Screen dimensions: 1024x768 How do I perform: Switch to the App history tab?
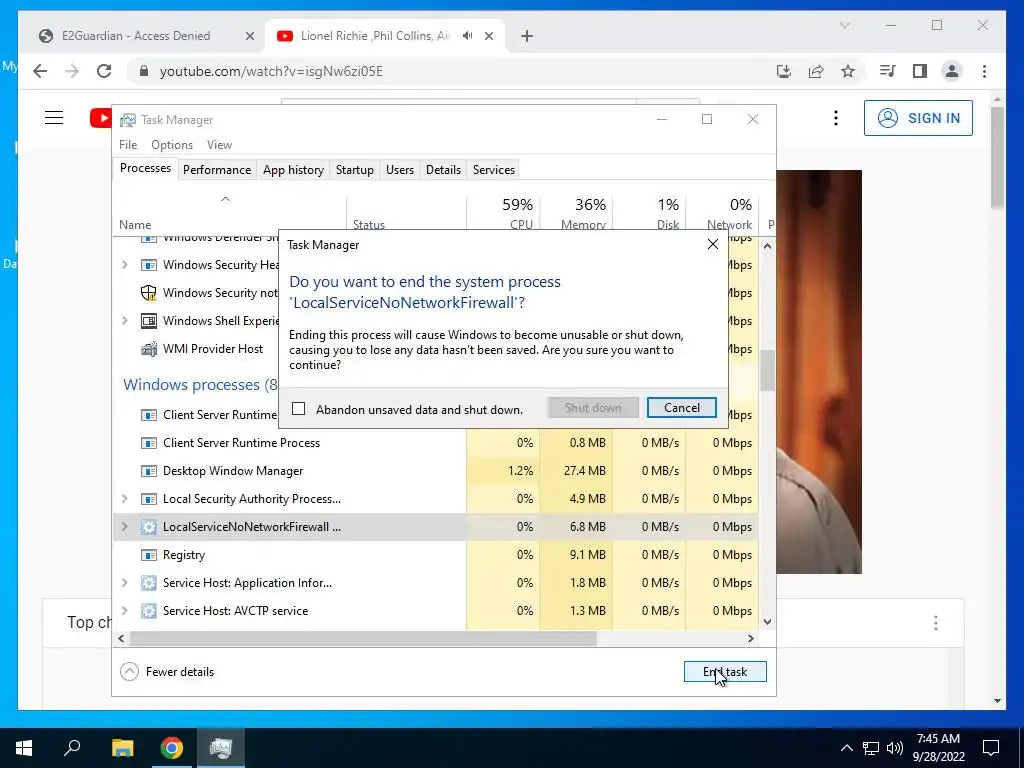point(293,170)
